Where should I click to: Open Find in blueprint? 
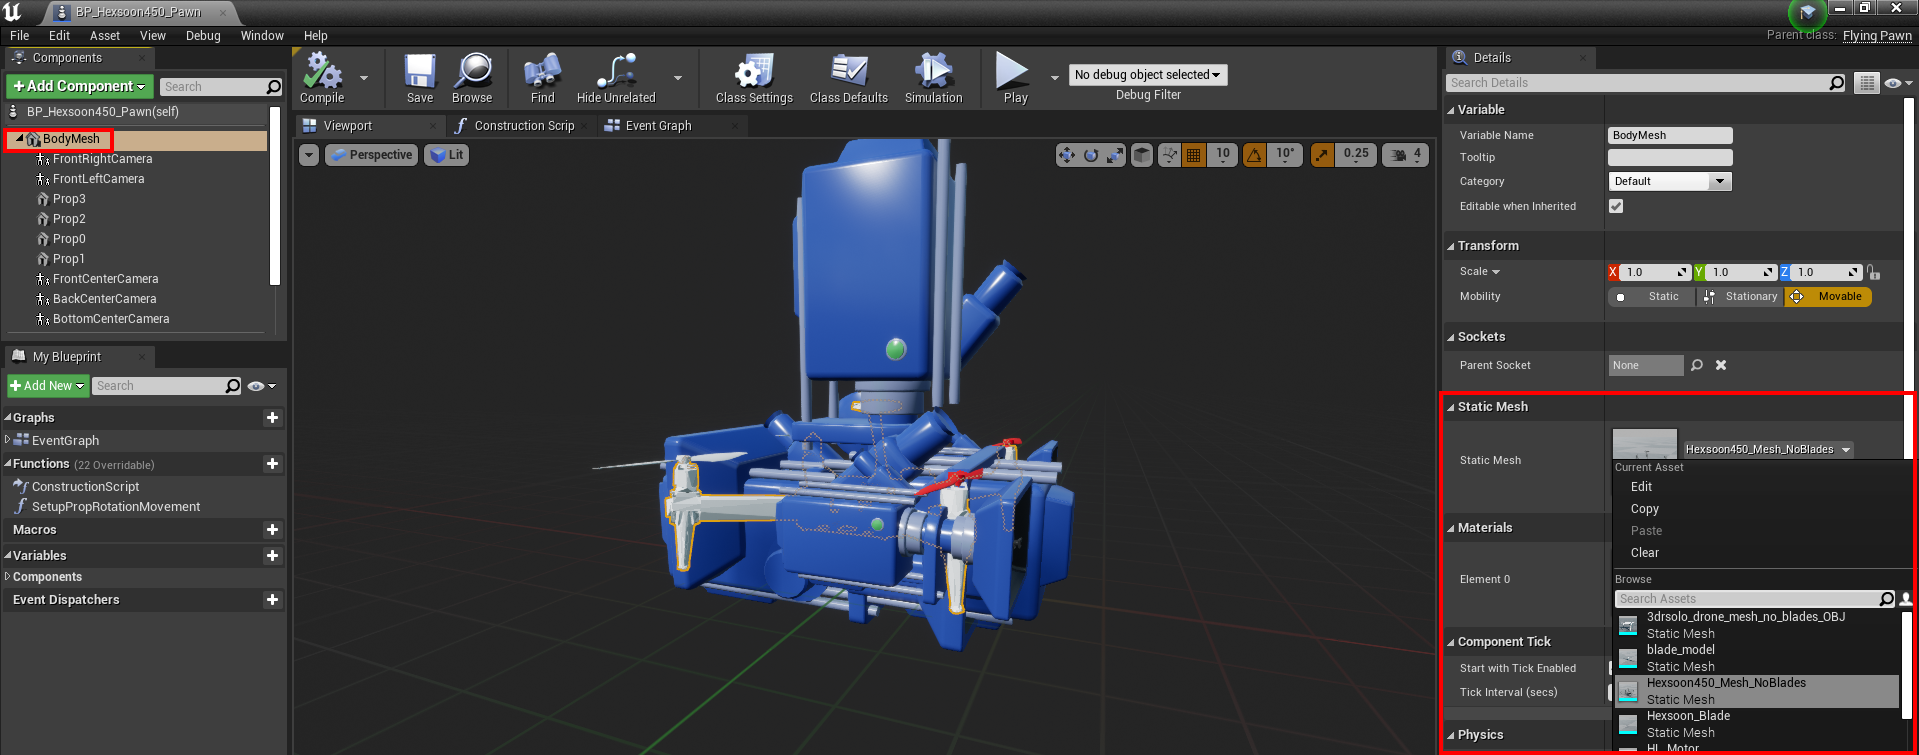click(542, 78)
